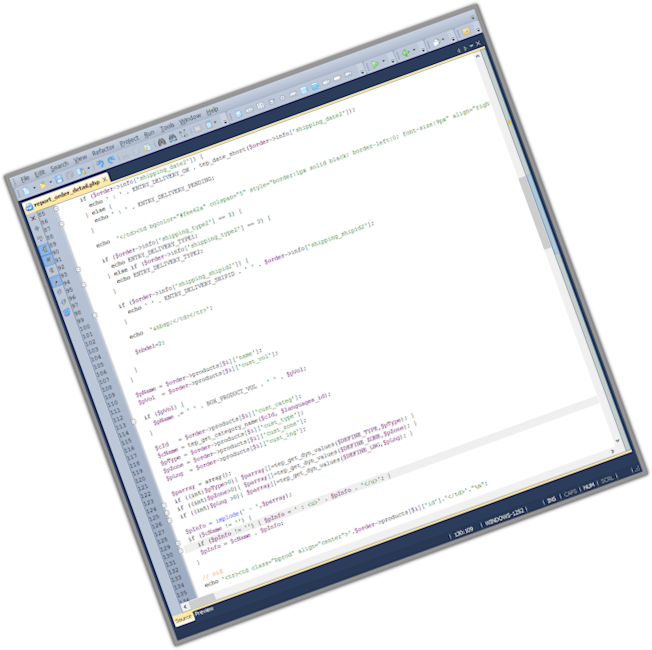Click the WINDOWS-1252 encoding in the status bar
The width and height of the screenshot is (652, 650).
504,517
